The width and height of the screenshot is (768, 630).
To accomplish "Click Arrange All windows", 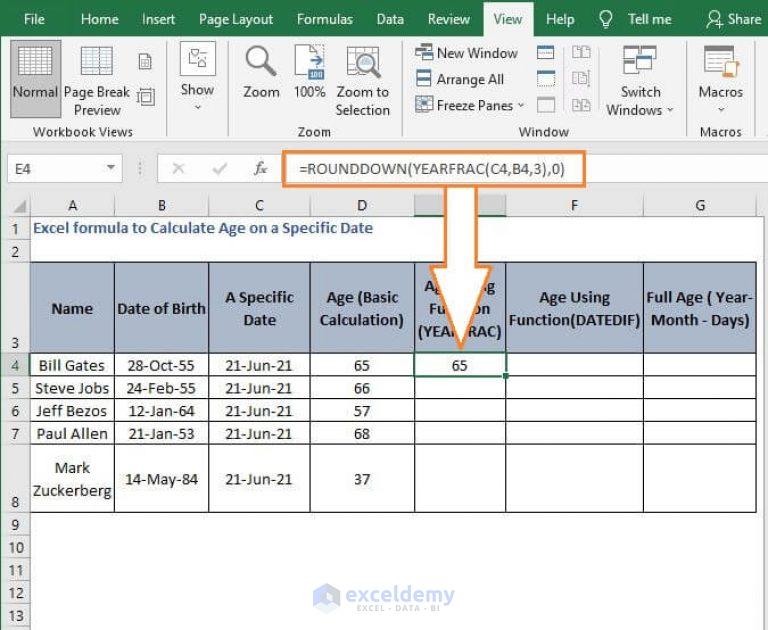I will (459, 79).
